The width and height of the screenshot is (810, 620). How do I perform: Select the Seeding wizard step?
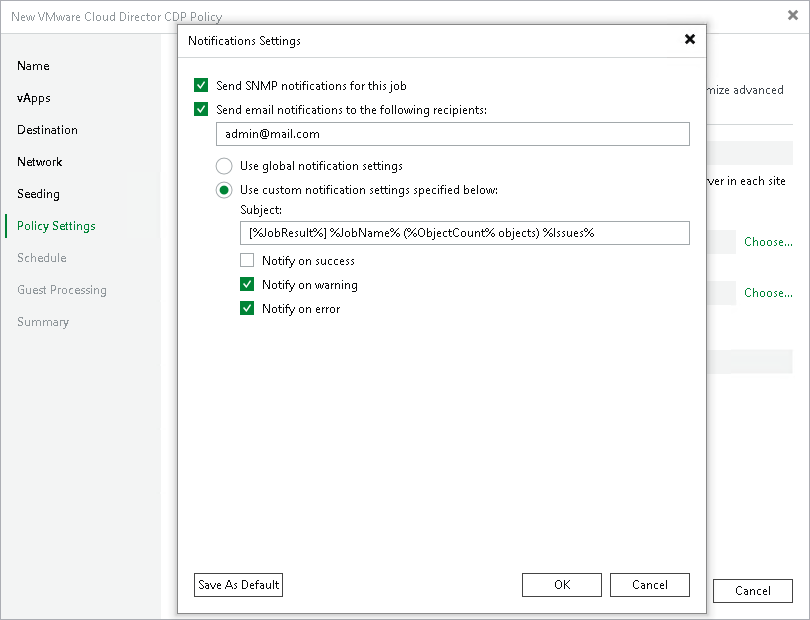click(x=38, y=194)
